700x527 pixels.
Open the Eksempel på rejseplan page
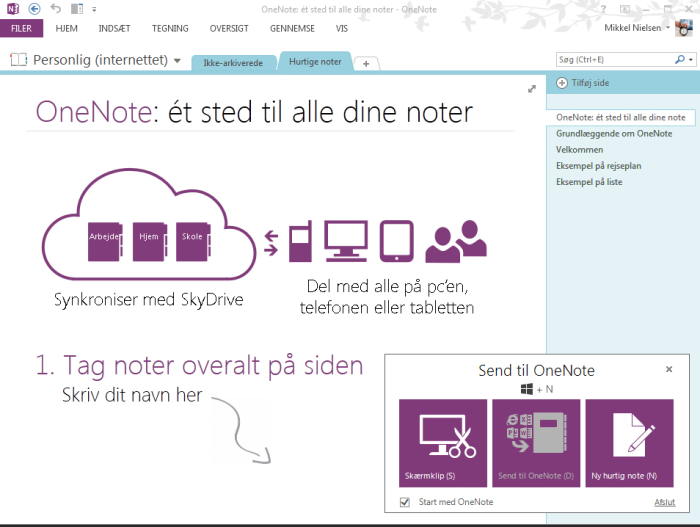599,166
